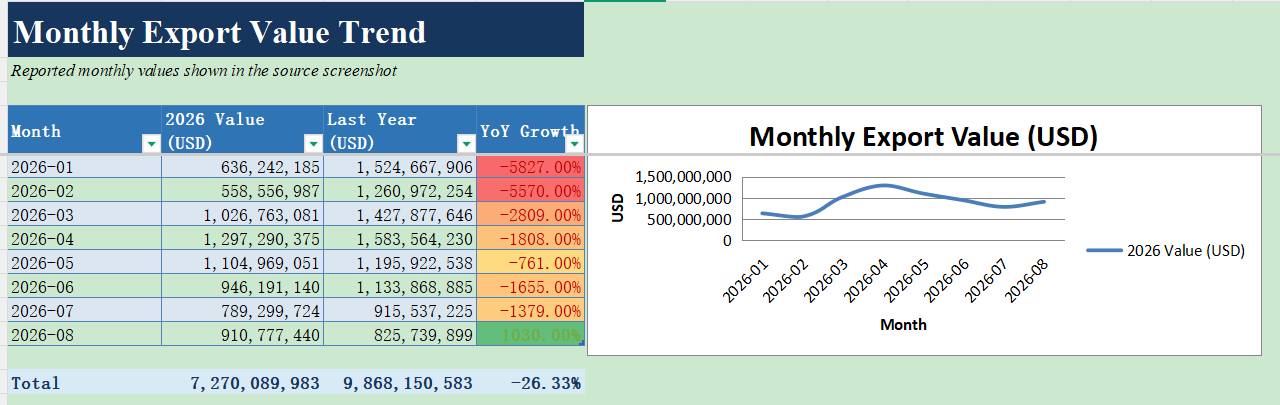Select the USD vertical axis title

[x=617, y=207]
